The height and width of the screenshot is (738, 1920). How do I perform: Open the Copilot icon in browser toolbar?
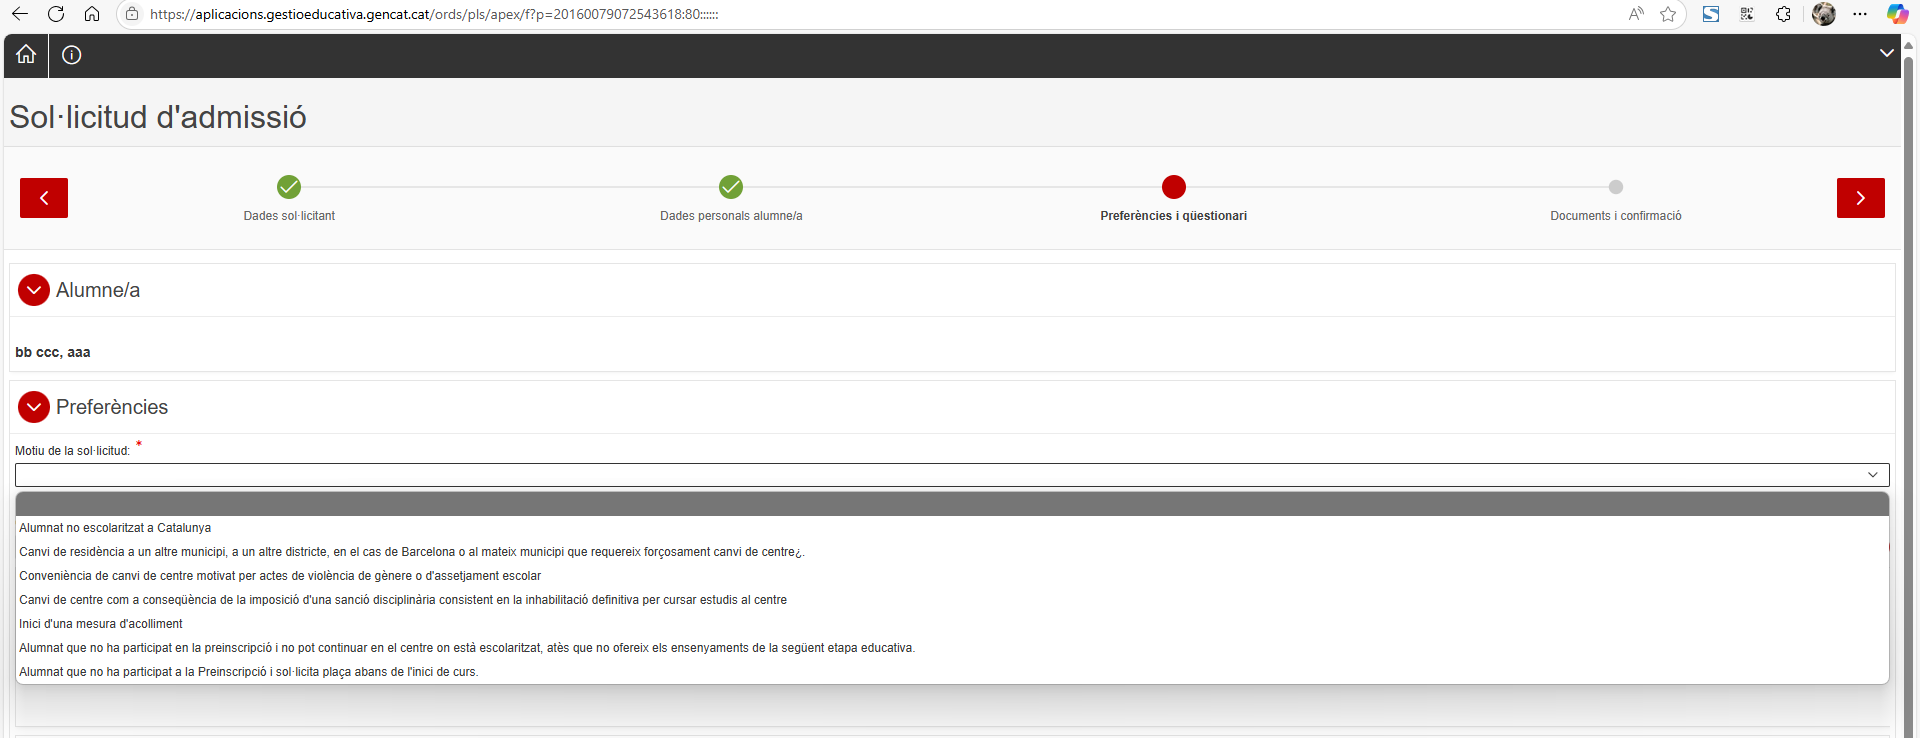click(x=1897, y=14)
